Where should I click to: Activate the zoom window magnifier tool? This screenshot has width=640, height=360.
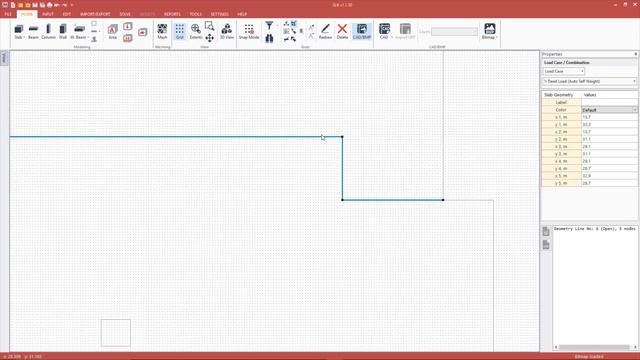[x=209, y=27]
